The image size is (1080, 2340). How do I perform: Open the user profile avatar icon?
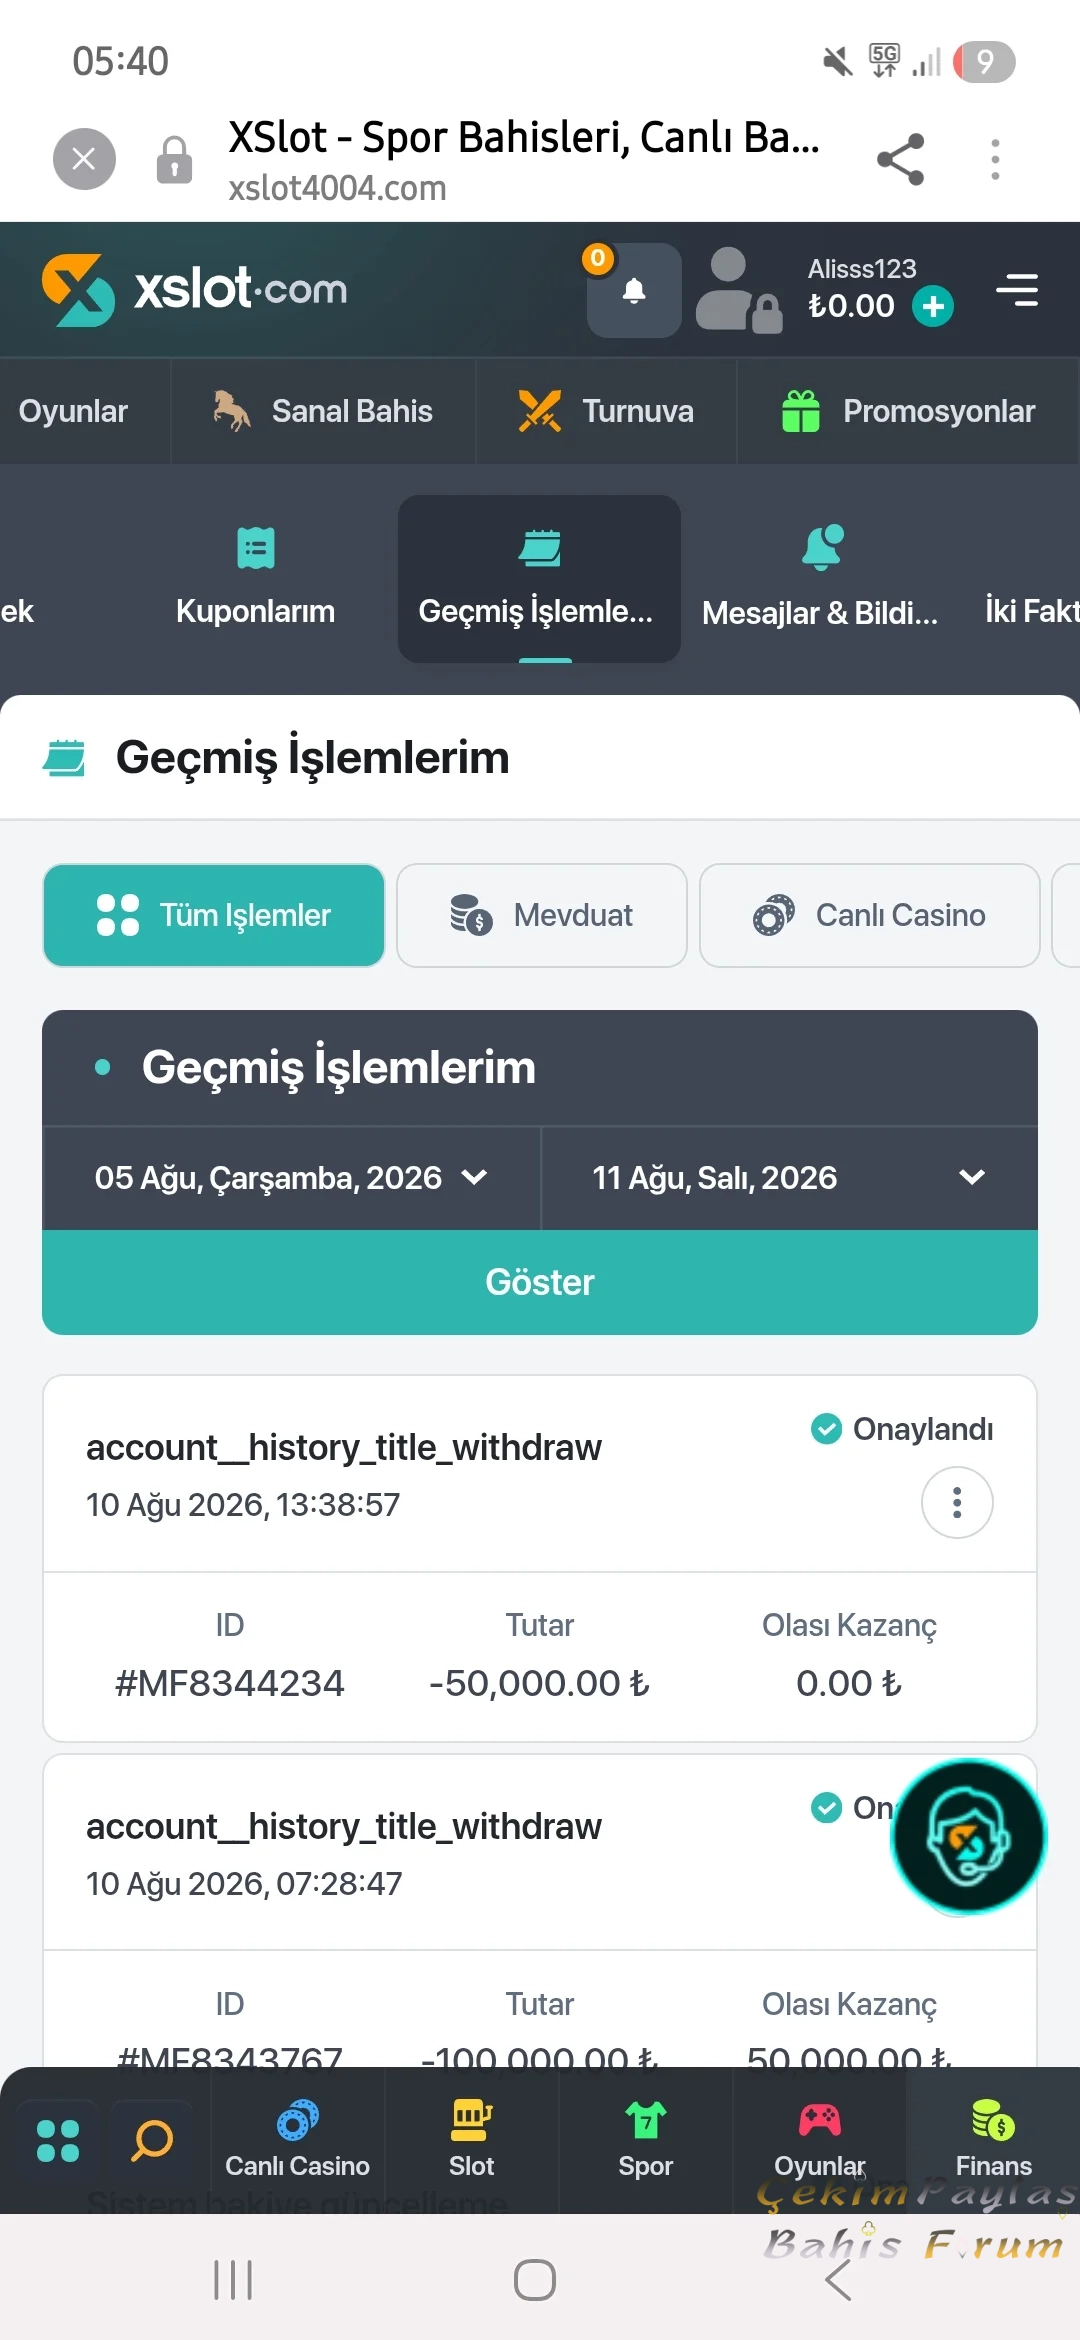[738, 290]
